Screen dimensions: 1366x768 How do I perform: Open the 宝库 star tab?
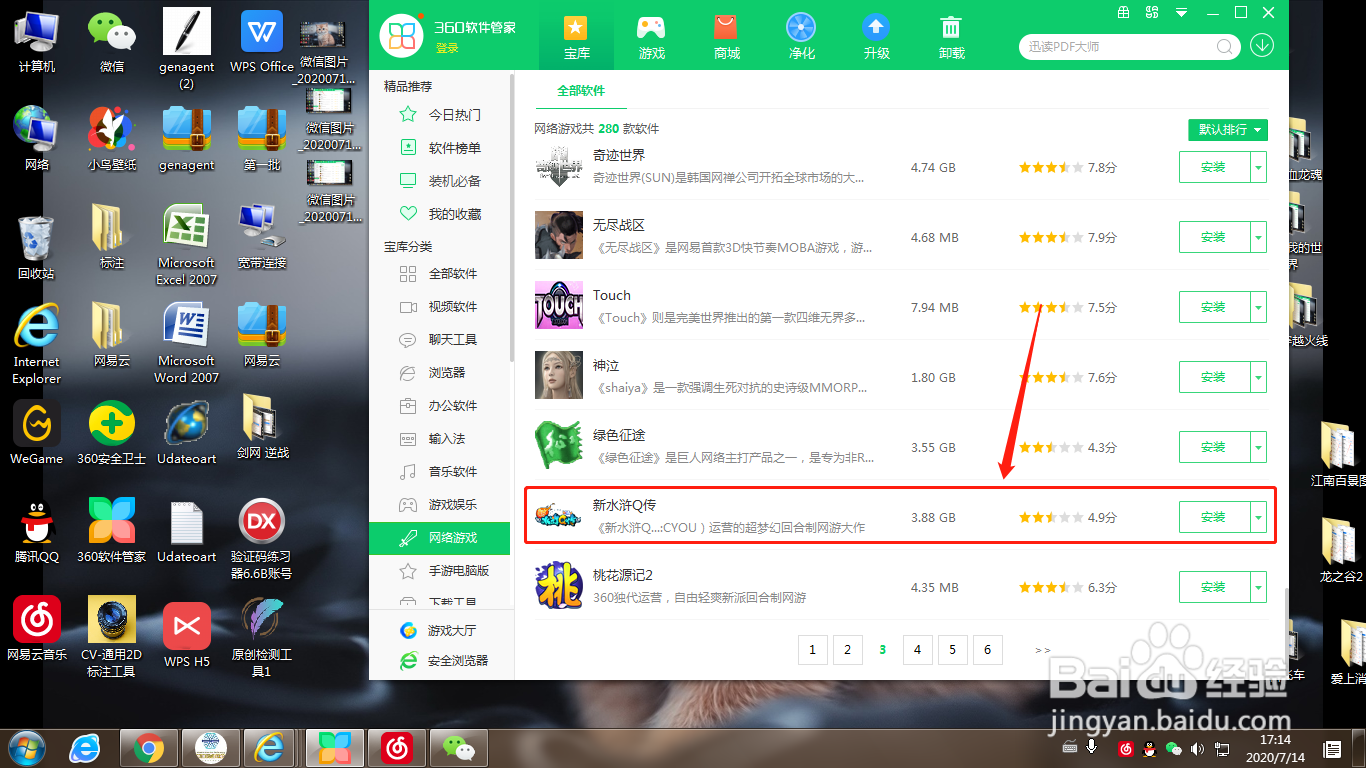tap(576, 37)
